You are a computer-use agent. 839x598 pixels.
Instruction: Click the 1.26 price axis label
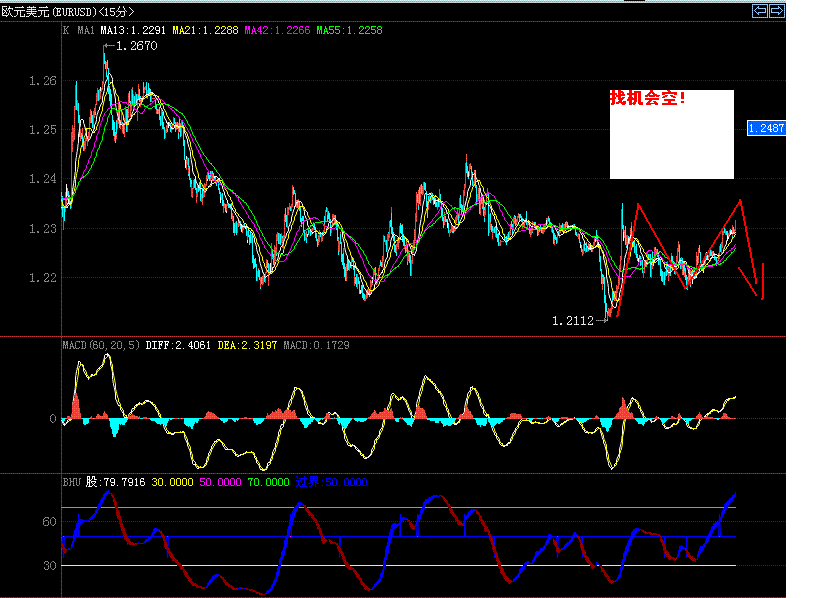(42, 81)
